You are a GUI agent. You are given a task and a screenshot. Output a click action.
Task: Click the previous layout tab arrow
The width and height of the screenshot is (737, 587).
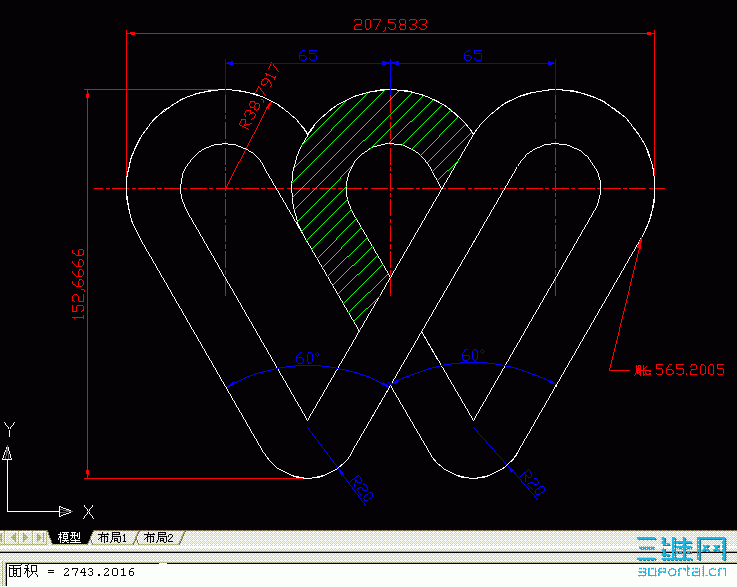coord(14,537)
